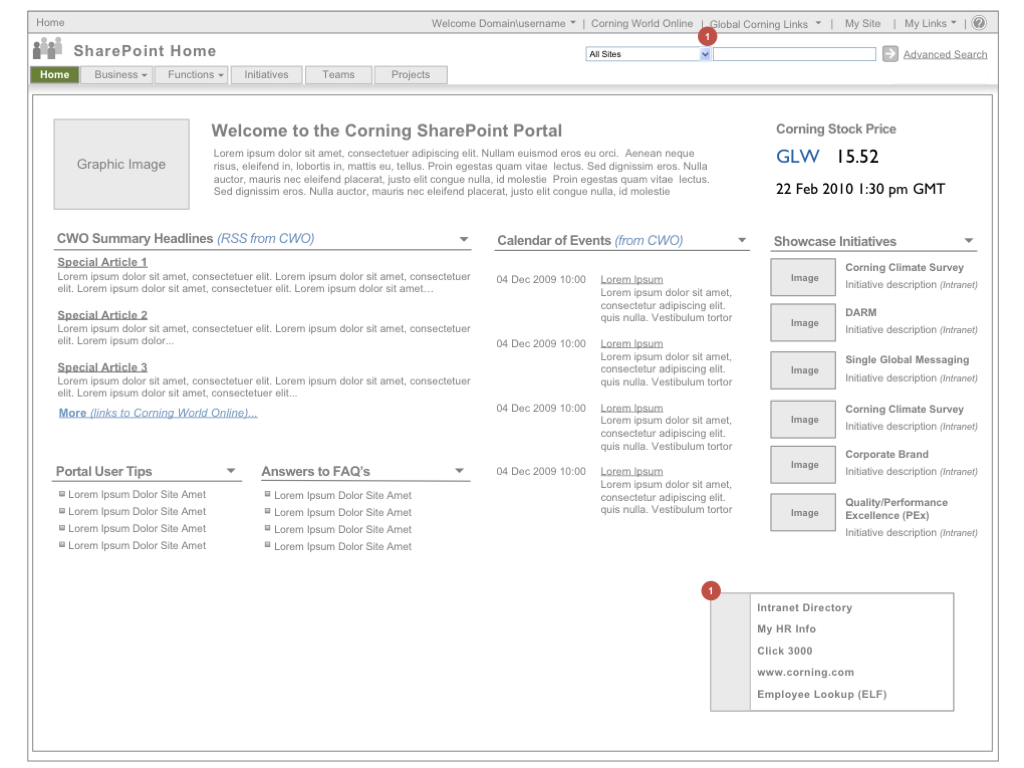Open the My Links dropdown
Image resolution: width=1024 pixels, height=768 pixels.
[x=930, y=24]
